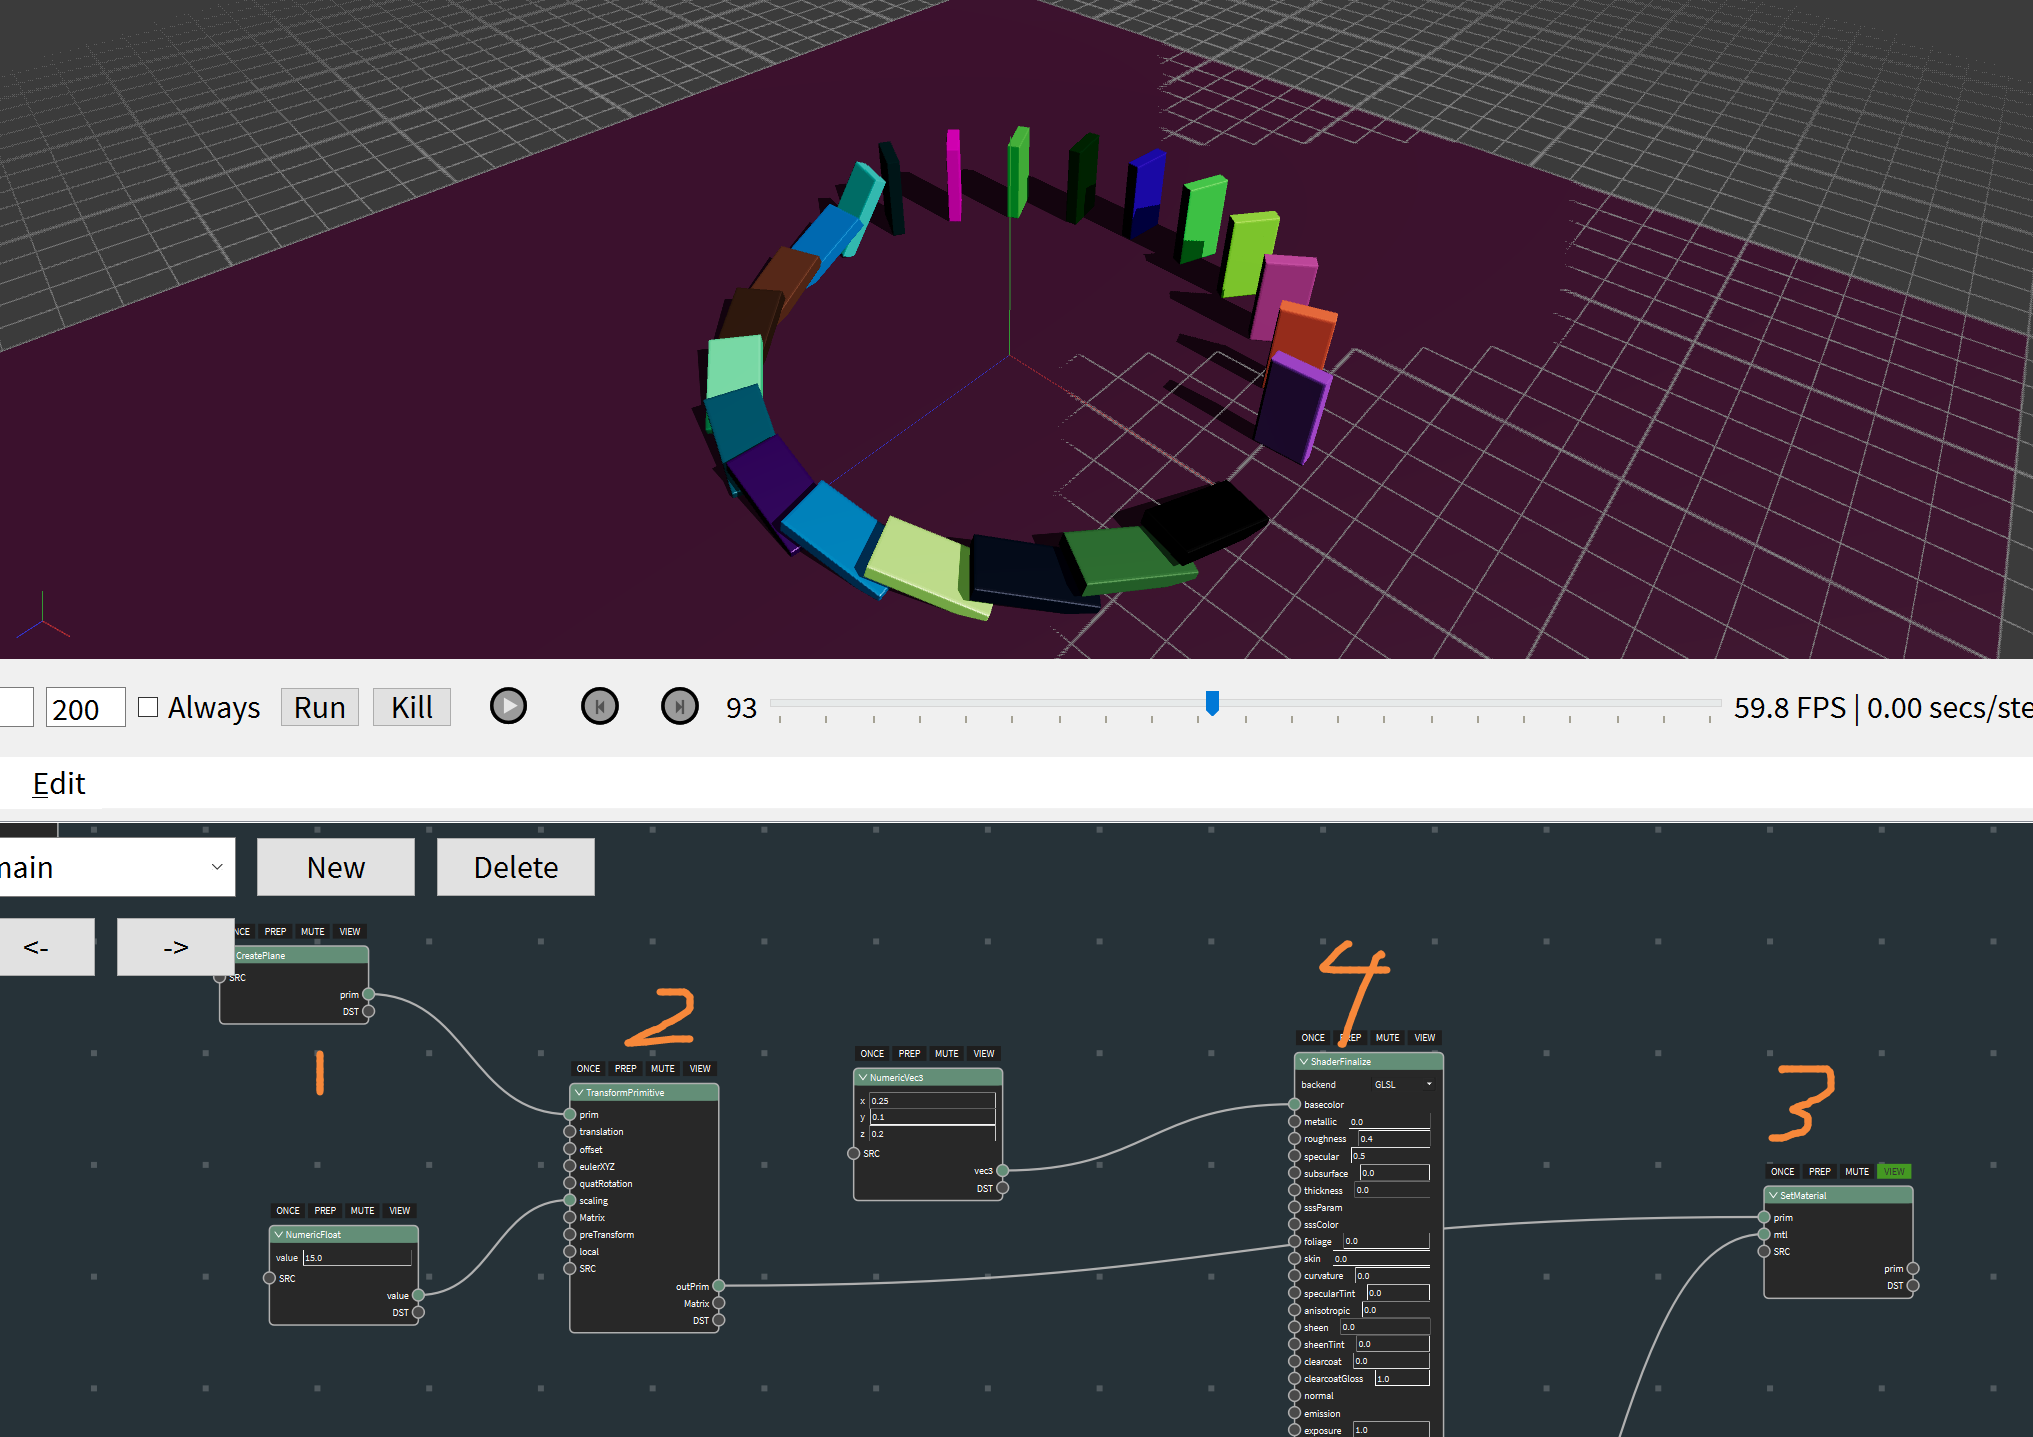The image size is (2033, 1437).
Task: Collapse the ShaderFinalize node
Action: point(1304,1061)
